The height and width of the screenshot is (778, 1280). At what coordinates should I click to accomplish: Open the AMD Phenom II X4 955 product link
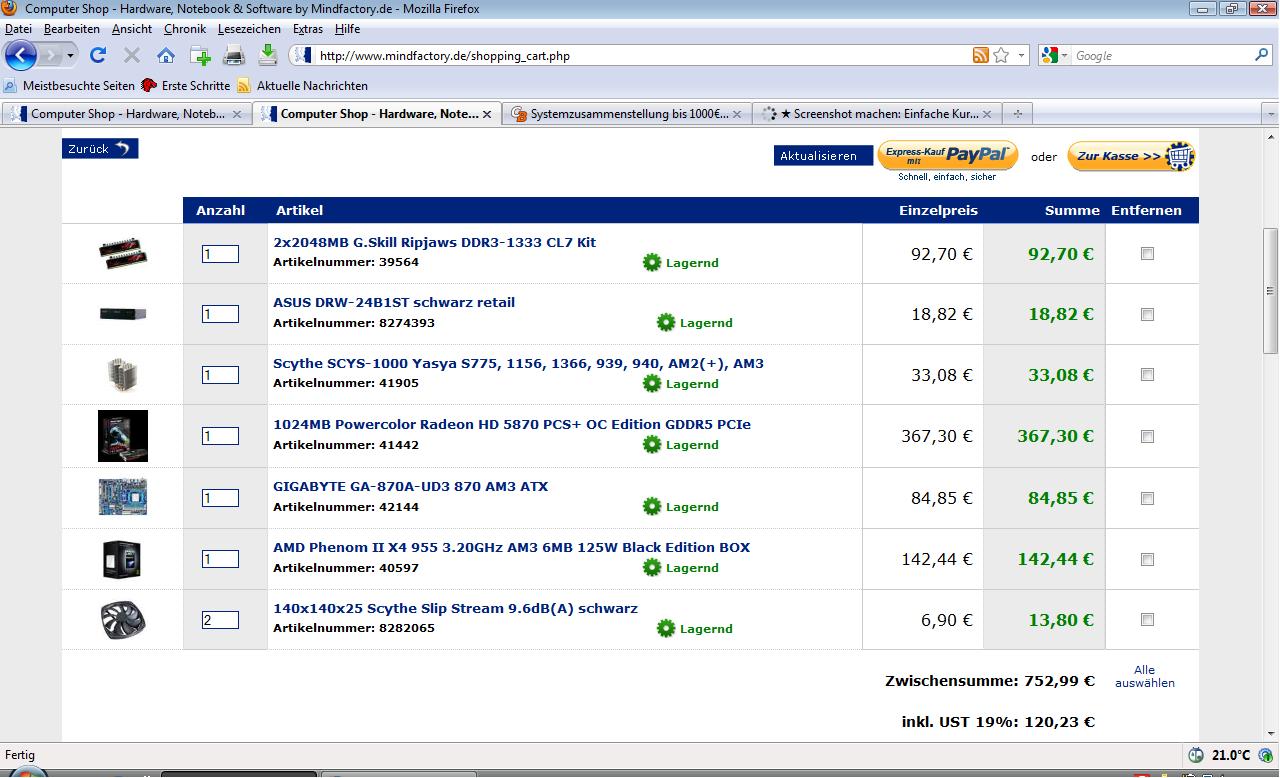pyautogui.click(x=511, y=547)
